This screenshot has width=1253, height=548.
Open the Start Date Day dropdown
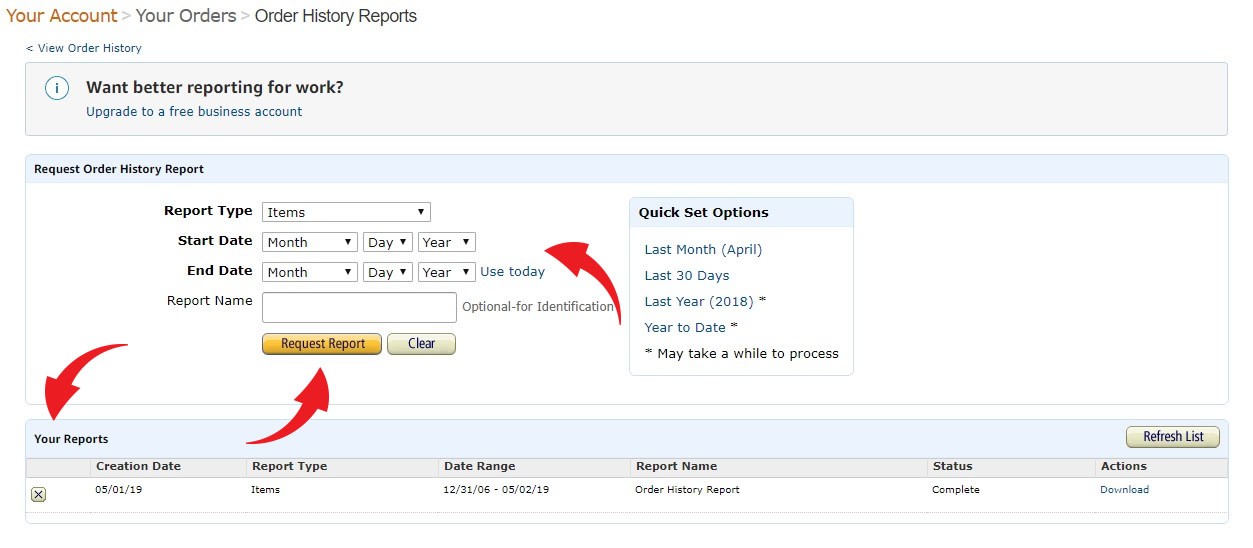(388, 242)
